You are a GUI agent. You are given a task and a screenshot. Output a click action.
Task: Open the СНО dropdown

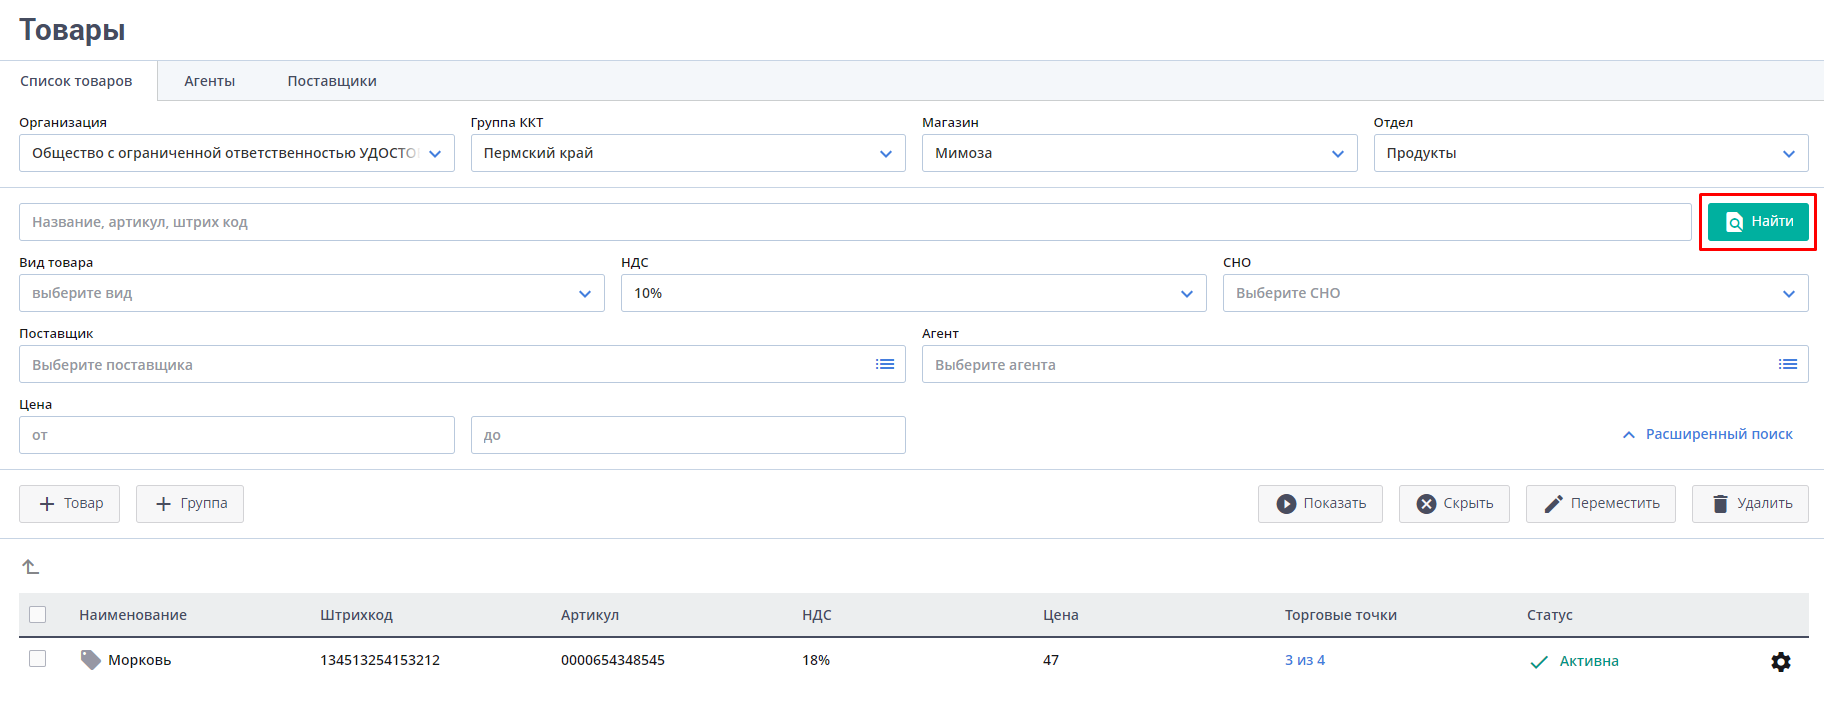[1516, 293]
